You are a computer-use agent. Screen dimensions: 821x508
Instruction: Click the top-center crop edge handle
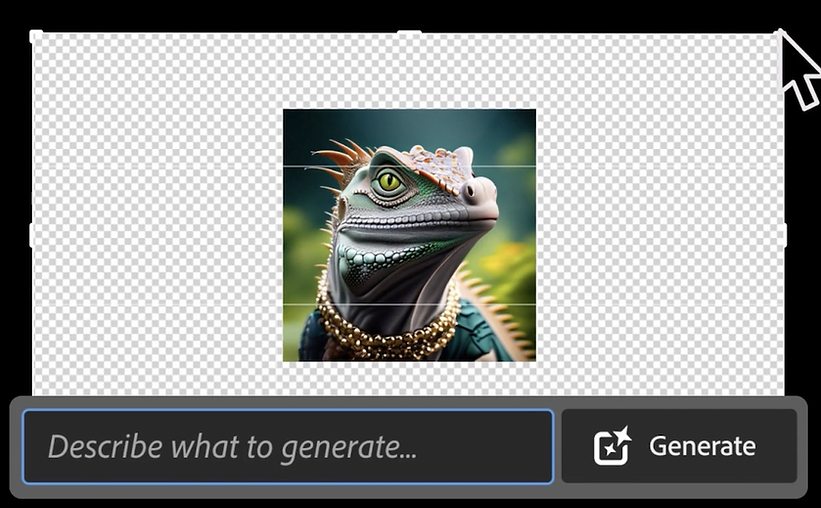point(409,33)
